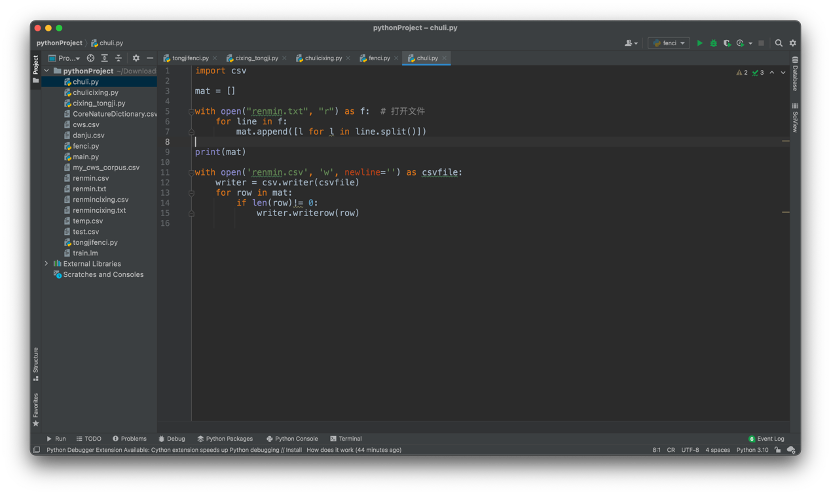Select cws.csv in project tree
Image resolution: width=832 pixels, height=496 pixels.
82,125
